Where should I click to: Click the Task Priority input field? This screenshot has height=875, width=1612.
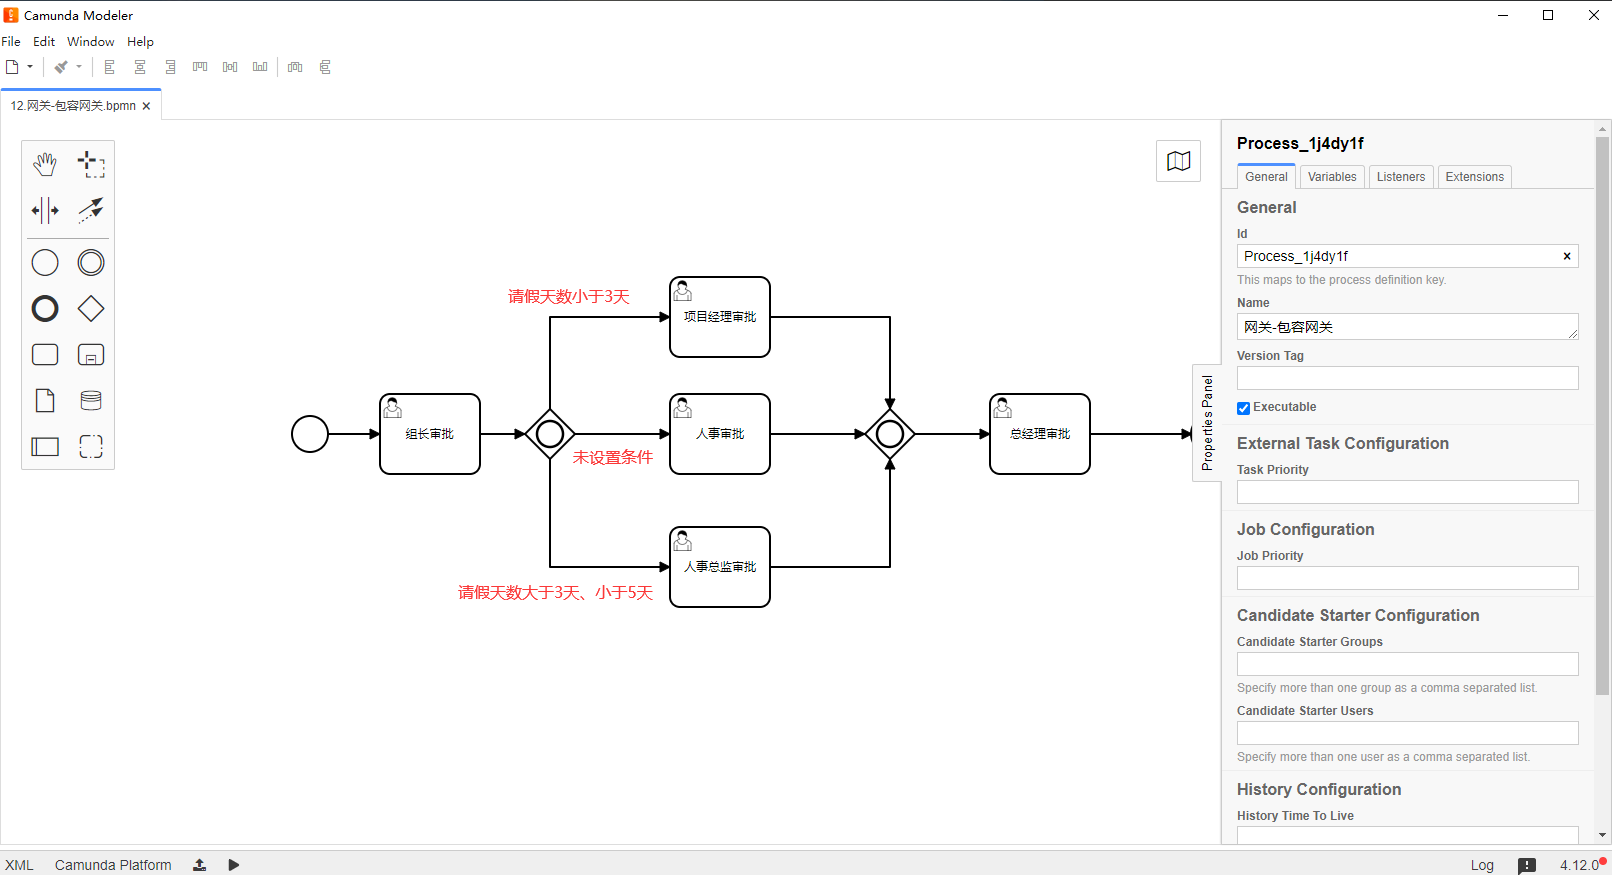point(1407,492)
